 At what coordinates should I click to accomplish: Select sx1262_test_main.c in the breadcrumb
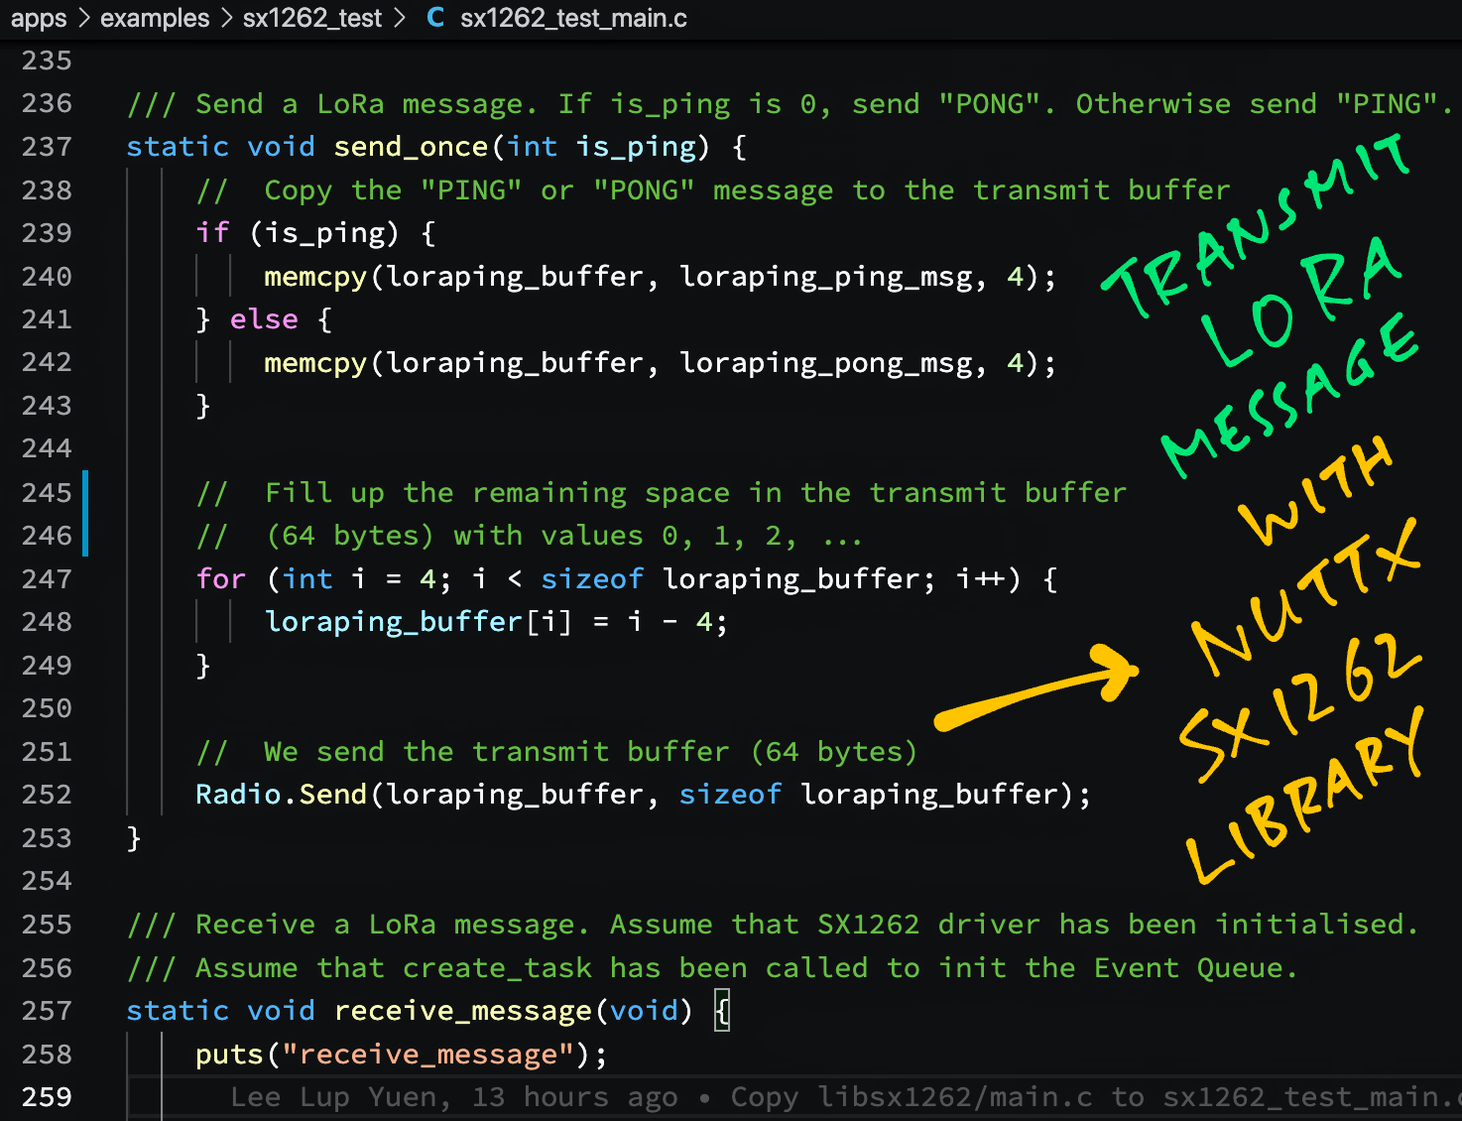[x=573, y=18]
